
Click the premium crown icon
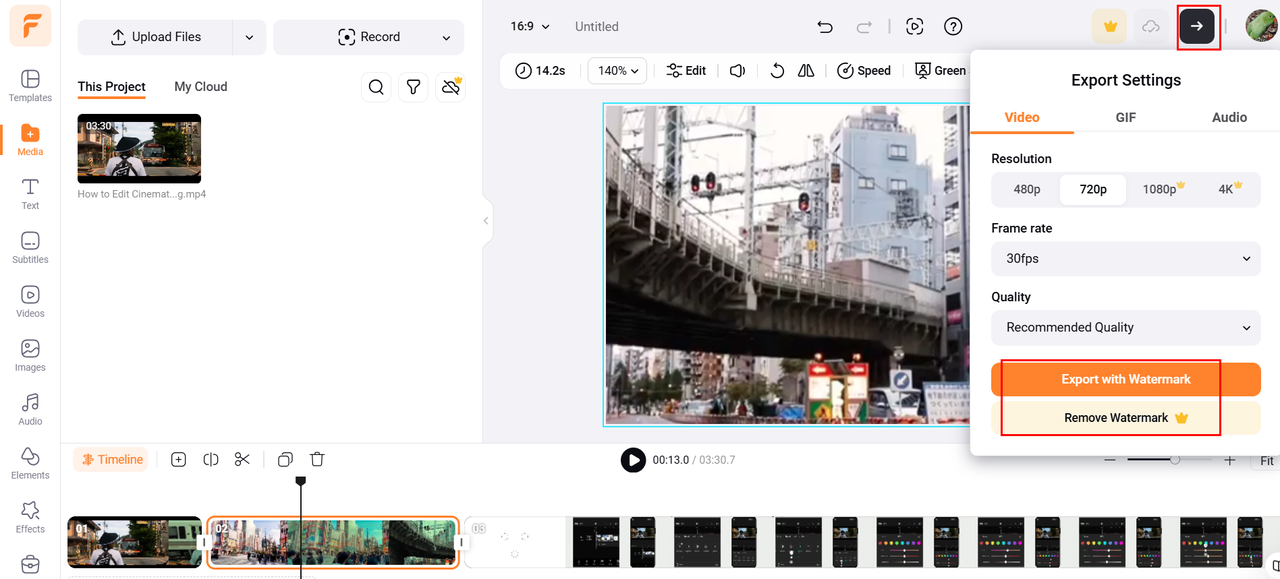(1110, 27)
